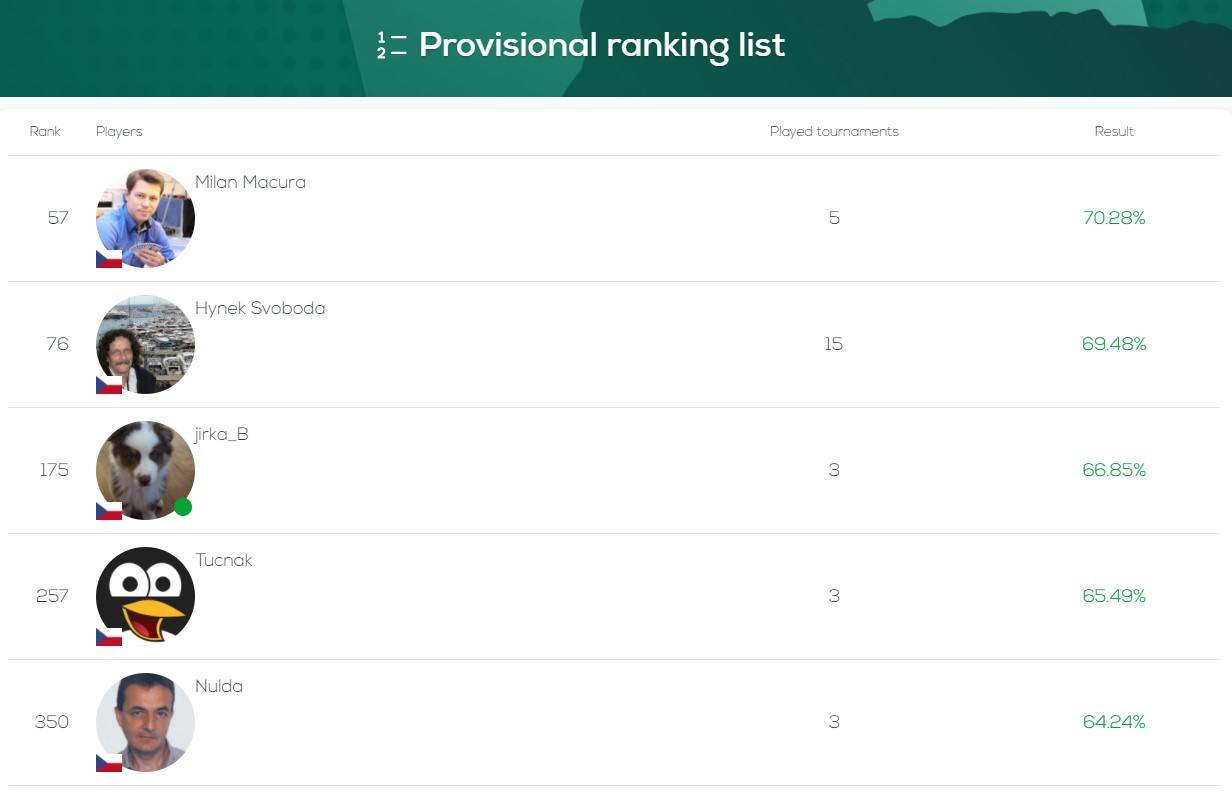Viewport: 1232px width, 795px height.
Task: Open Nulda's profile picture
Action: (145, 722)
